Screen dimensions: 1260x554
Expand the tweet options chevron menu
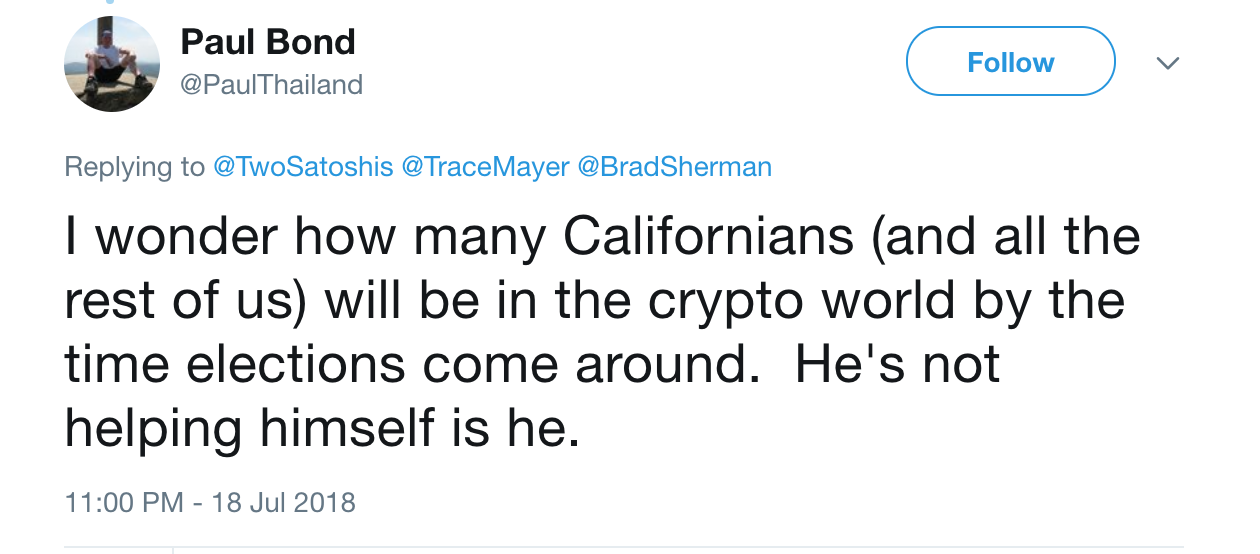pos(1167,63)
